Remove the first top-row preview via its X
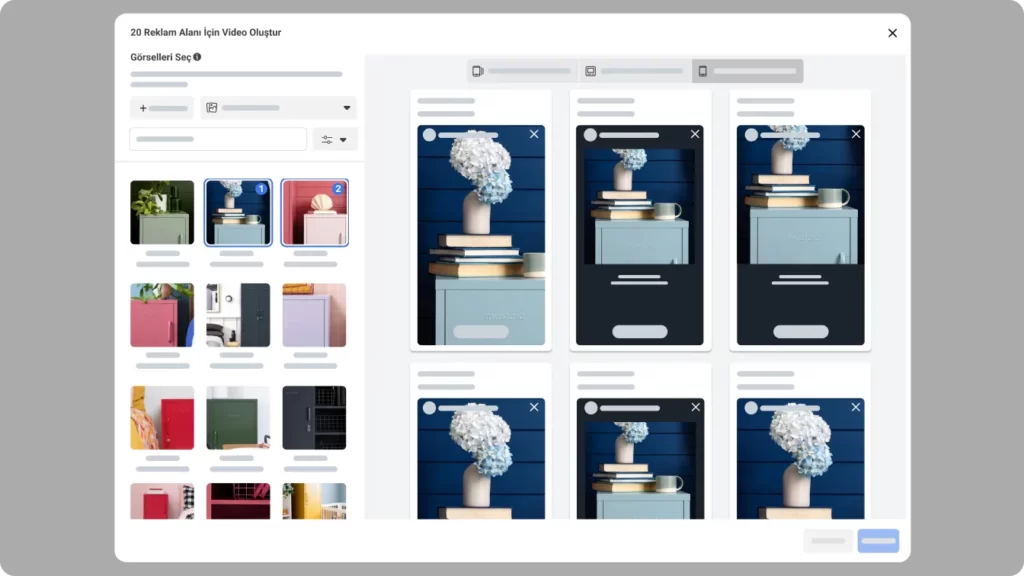 (534, 134)
